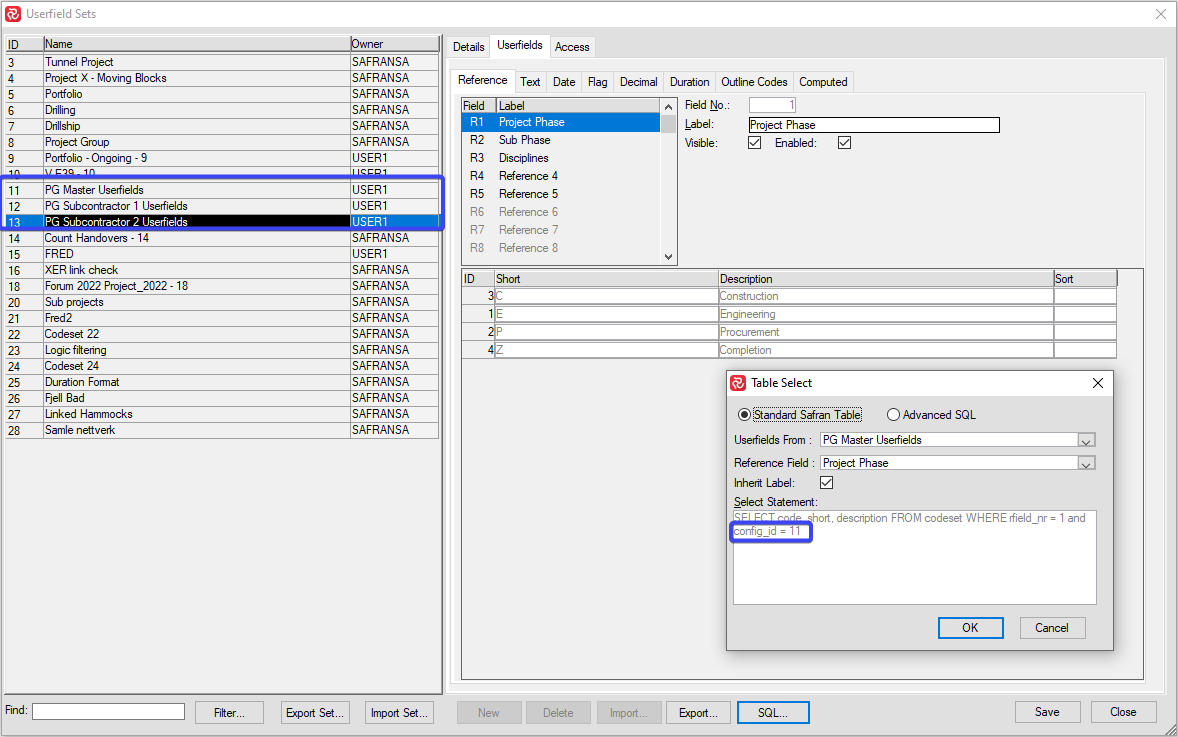Screen dimensions: 1178x737
Task: Select the R2 Sub Phase field row
Action: [560, 140]
